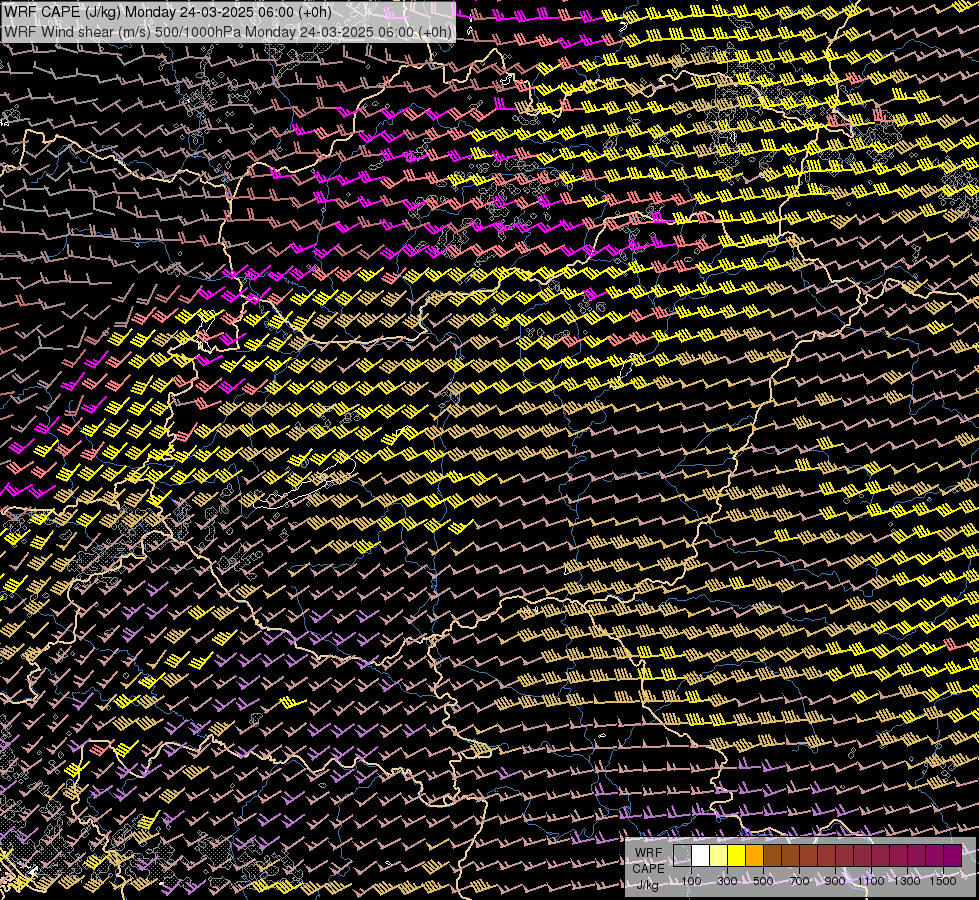The width and height of the screenshot is (979, 900).
Task: Click the WRF Wind shear title line
Action: pyautogui.click(x=227, y=32)
